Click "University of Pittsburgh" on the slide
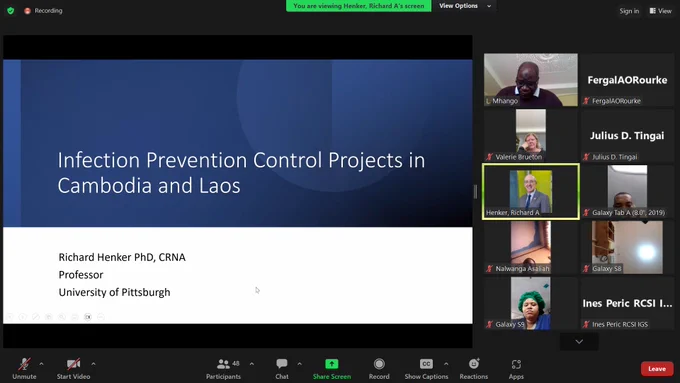Screen dimensions: 680x383 click(114, 292)
